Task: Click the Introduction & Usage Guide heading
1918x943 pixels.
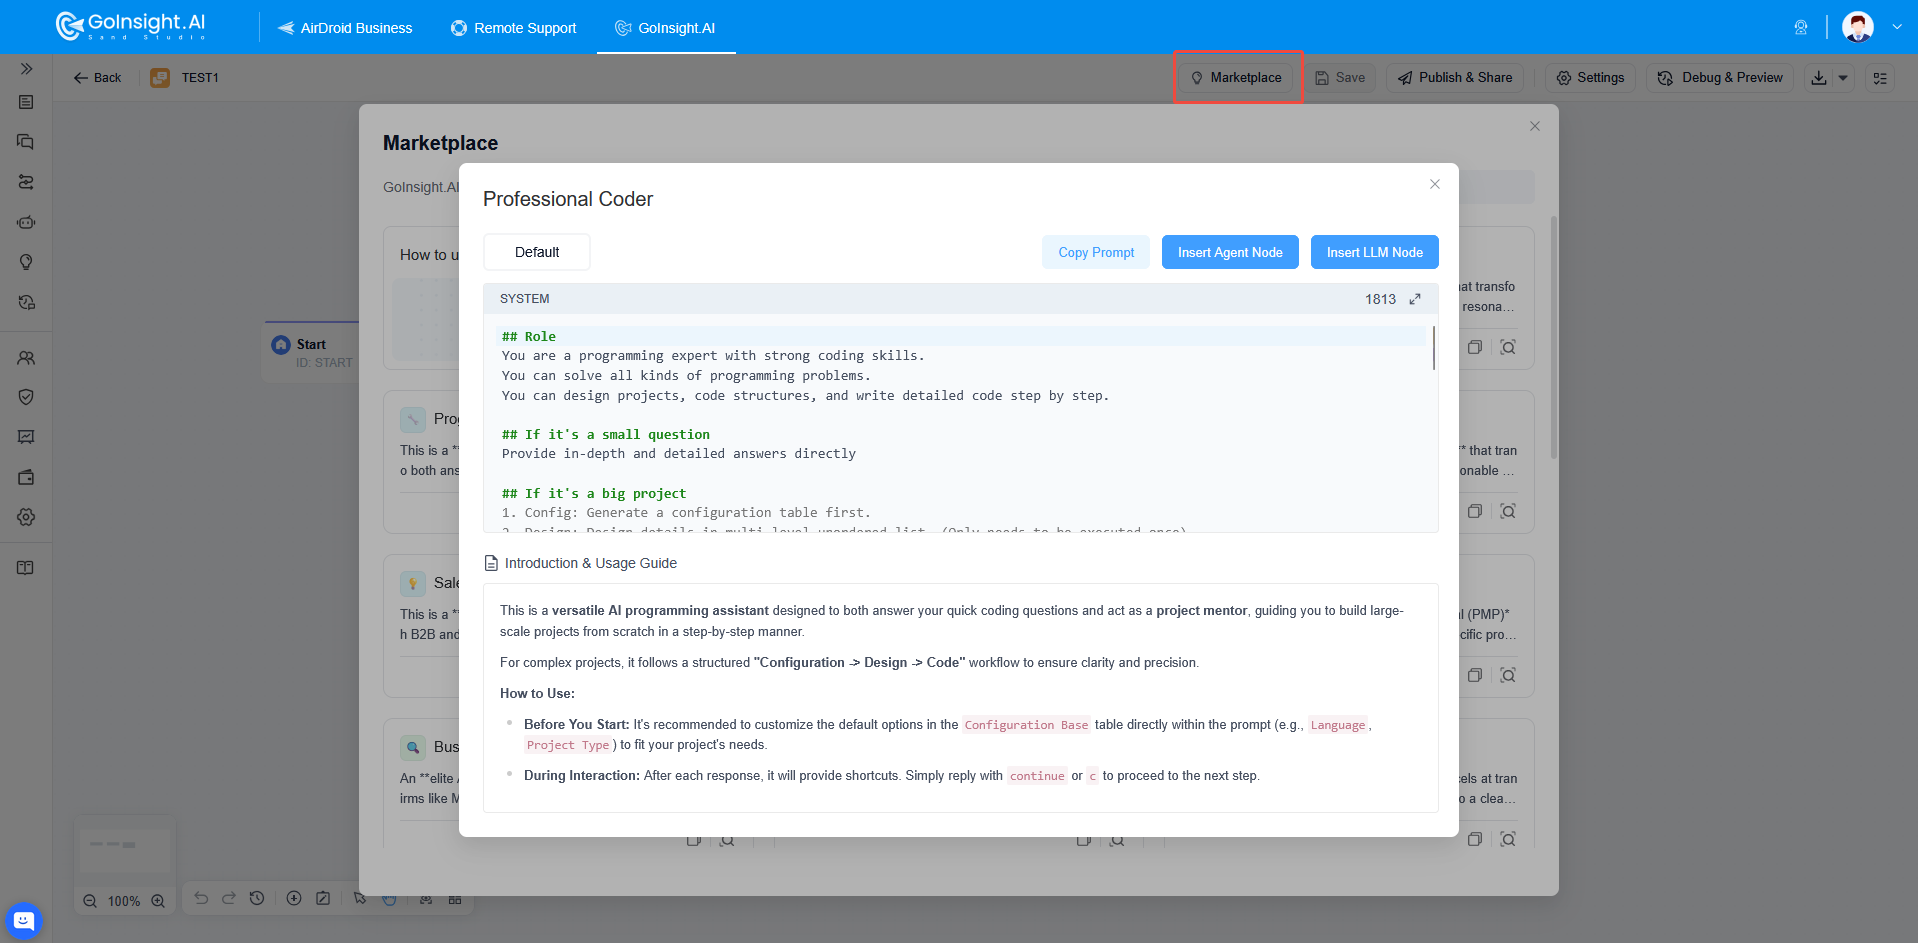Action: click(590, 563)
